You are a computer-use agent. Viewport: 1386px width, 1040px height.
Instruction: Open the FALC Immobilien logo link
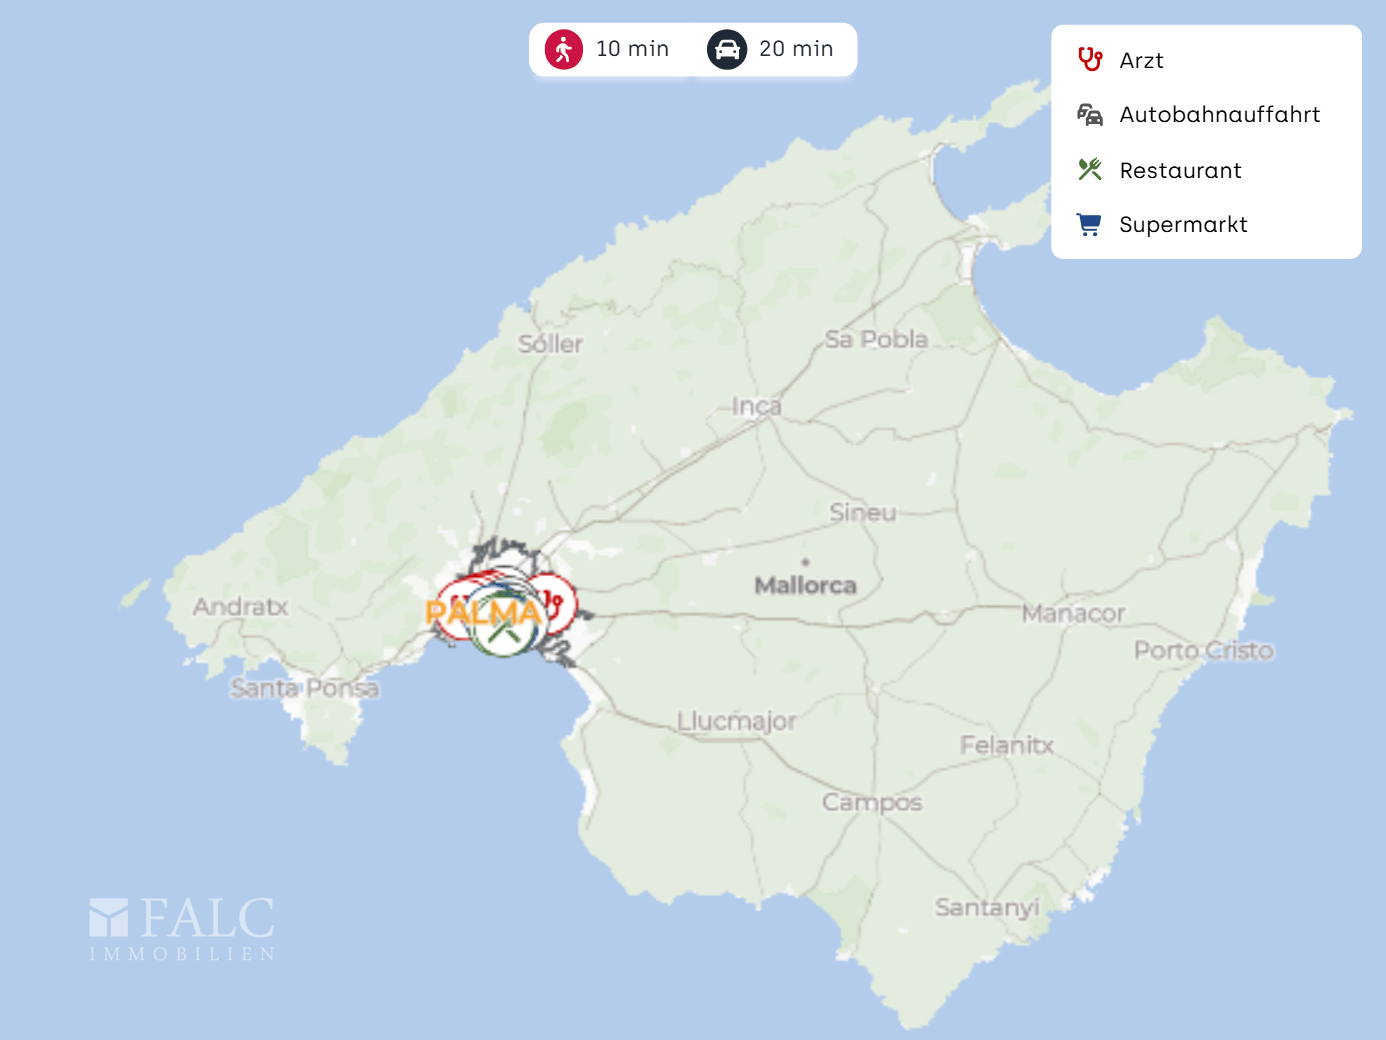[182, 929]
